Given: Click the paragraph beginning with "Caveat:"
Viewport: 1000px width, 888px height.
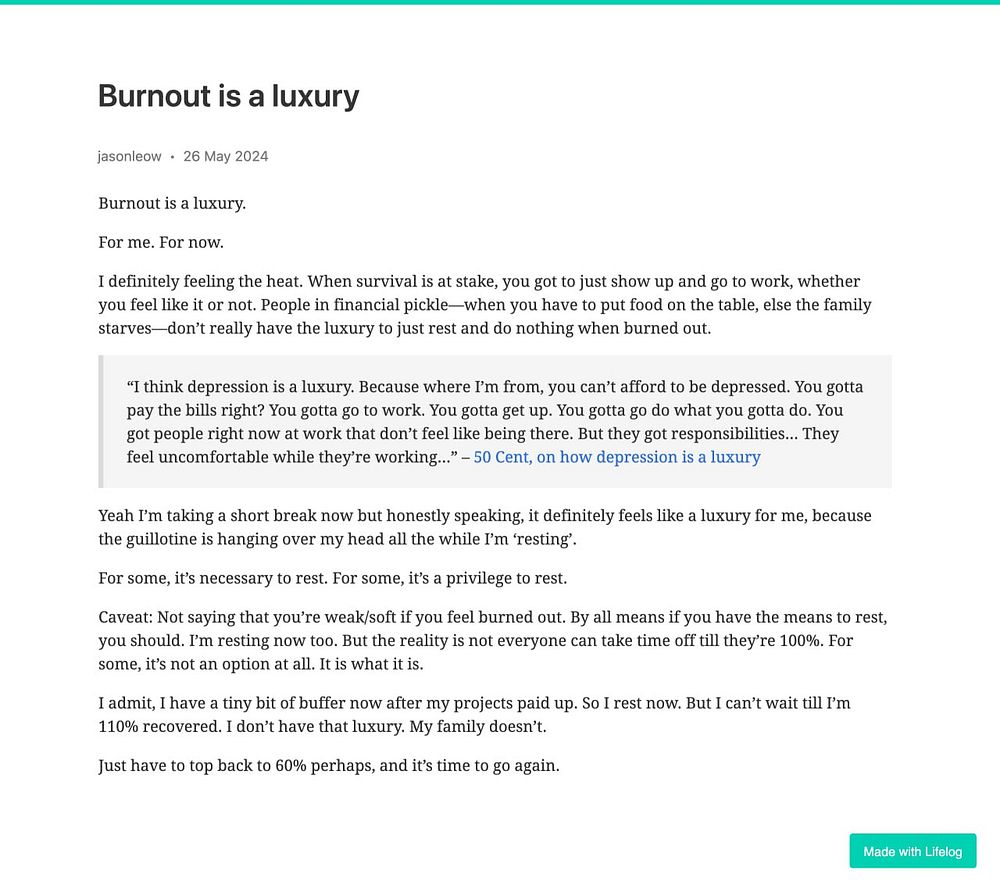Looking at the screenshot, I should click(492, 640).
